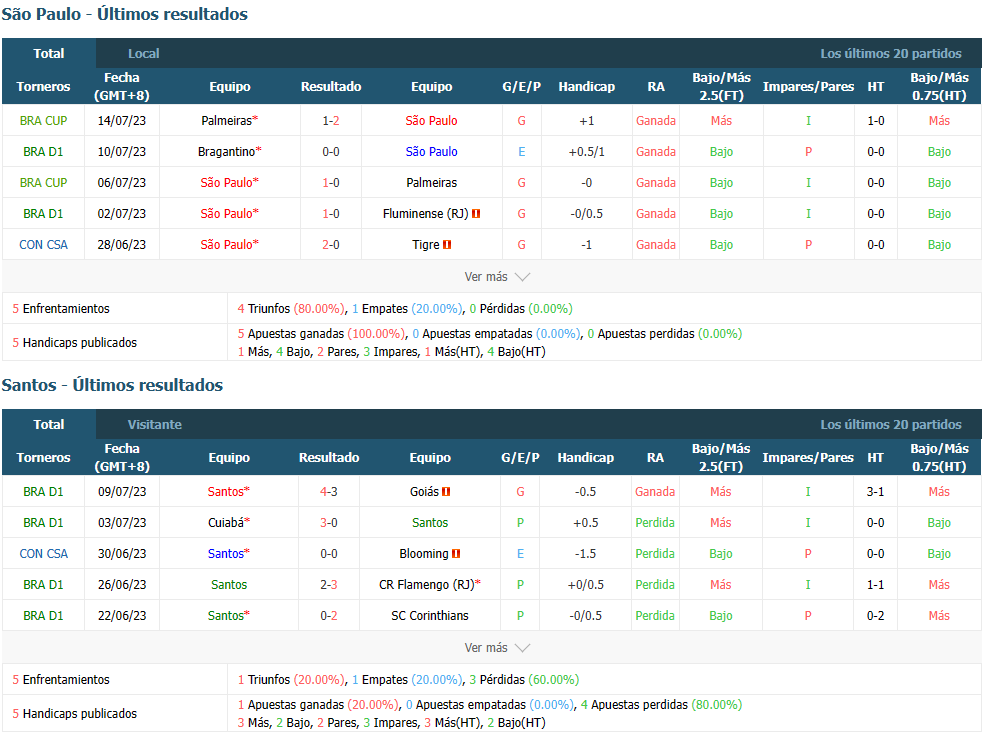The image size is (987, 739).
Task: Open BRA CUP tournament on 14/07/23 row
Action: (x=43, y=120)
